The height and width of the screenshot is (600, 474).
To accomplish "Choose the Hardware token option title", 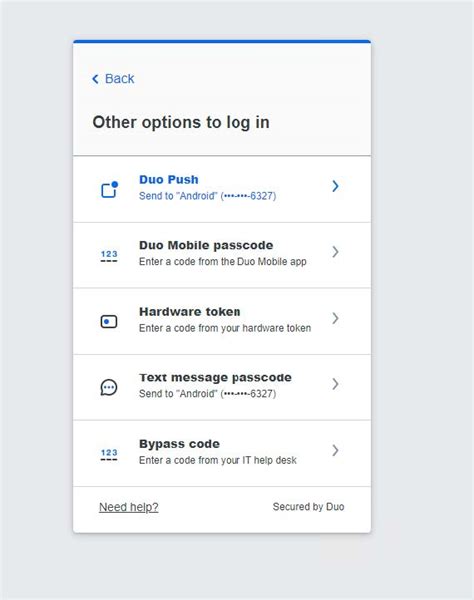I will click(190, 311).
